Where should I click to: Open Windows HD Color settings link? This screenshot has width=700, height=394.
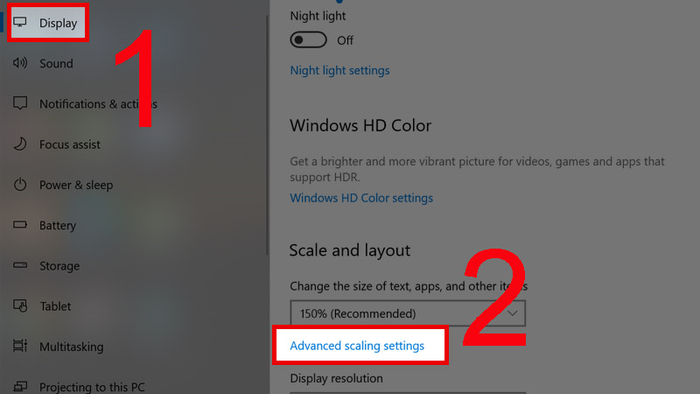[361, 198]
